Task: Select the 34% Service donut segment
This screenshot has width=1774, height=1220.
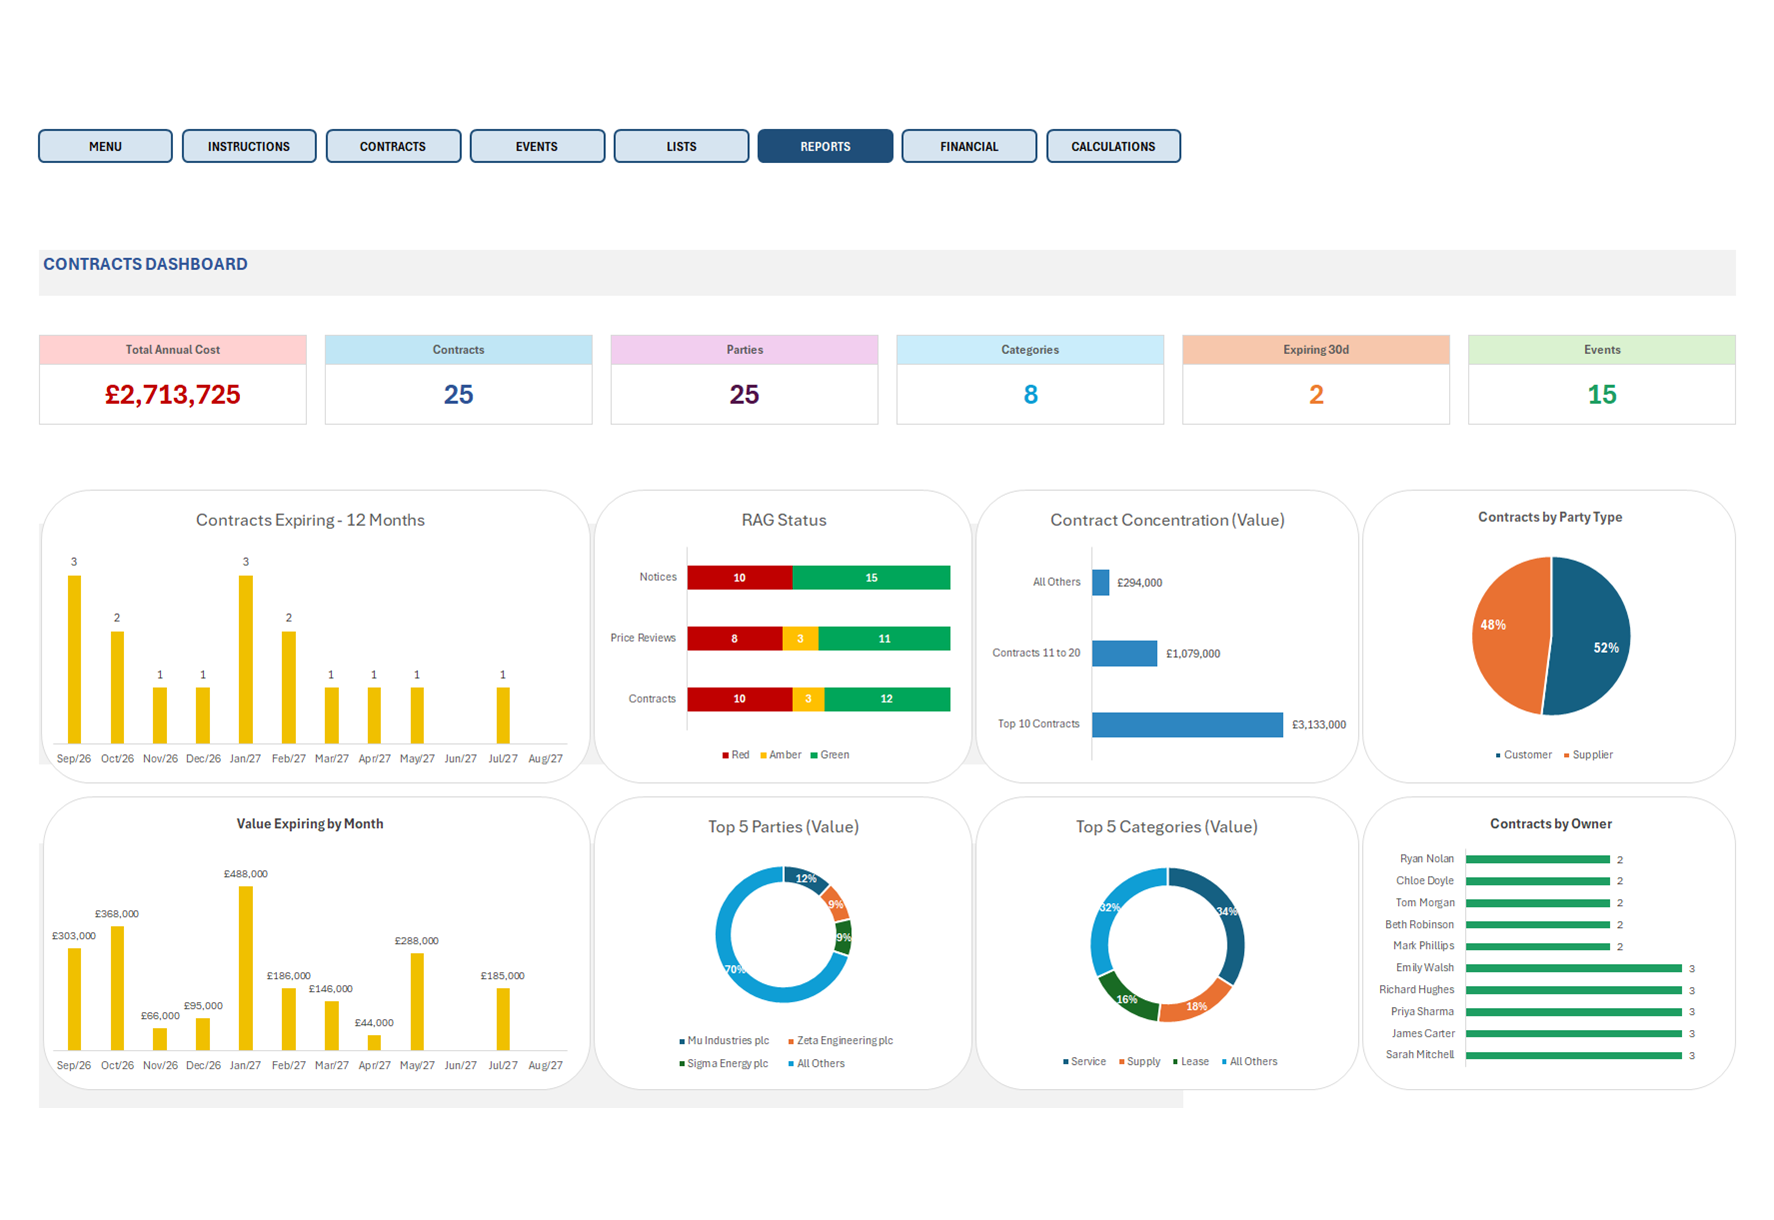Action: [1226, 914]
